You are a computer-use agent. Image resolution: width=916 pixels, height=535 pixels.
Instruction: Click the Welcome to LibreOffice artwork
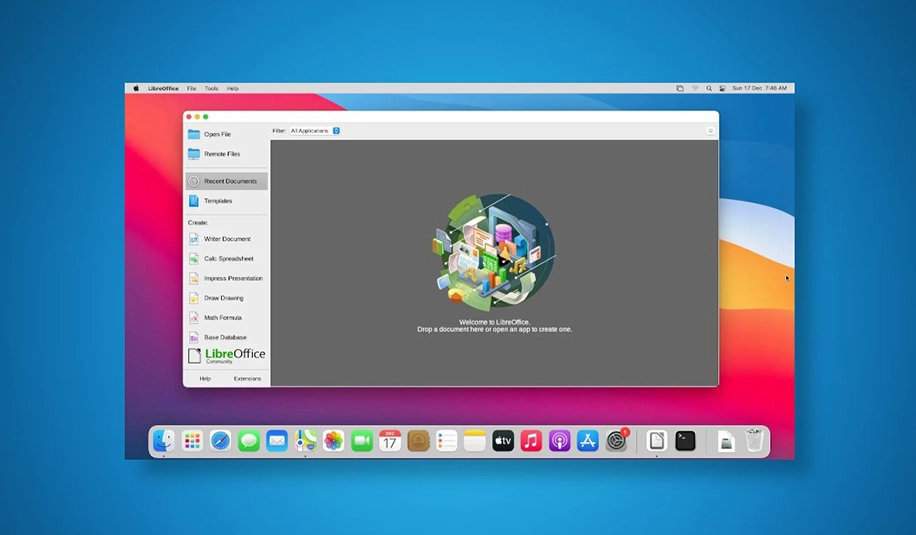pyautogui.click(x=494, y=252)
